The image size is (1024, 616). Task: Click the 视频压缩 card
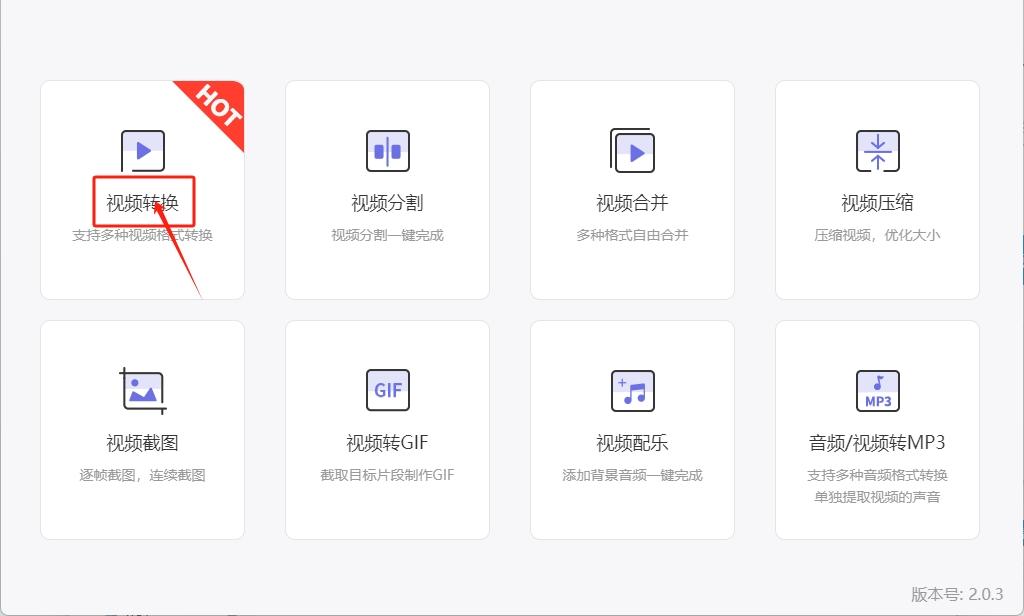tap(877, 189)
